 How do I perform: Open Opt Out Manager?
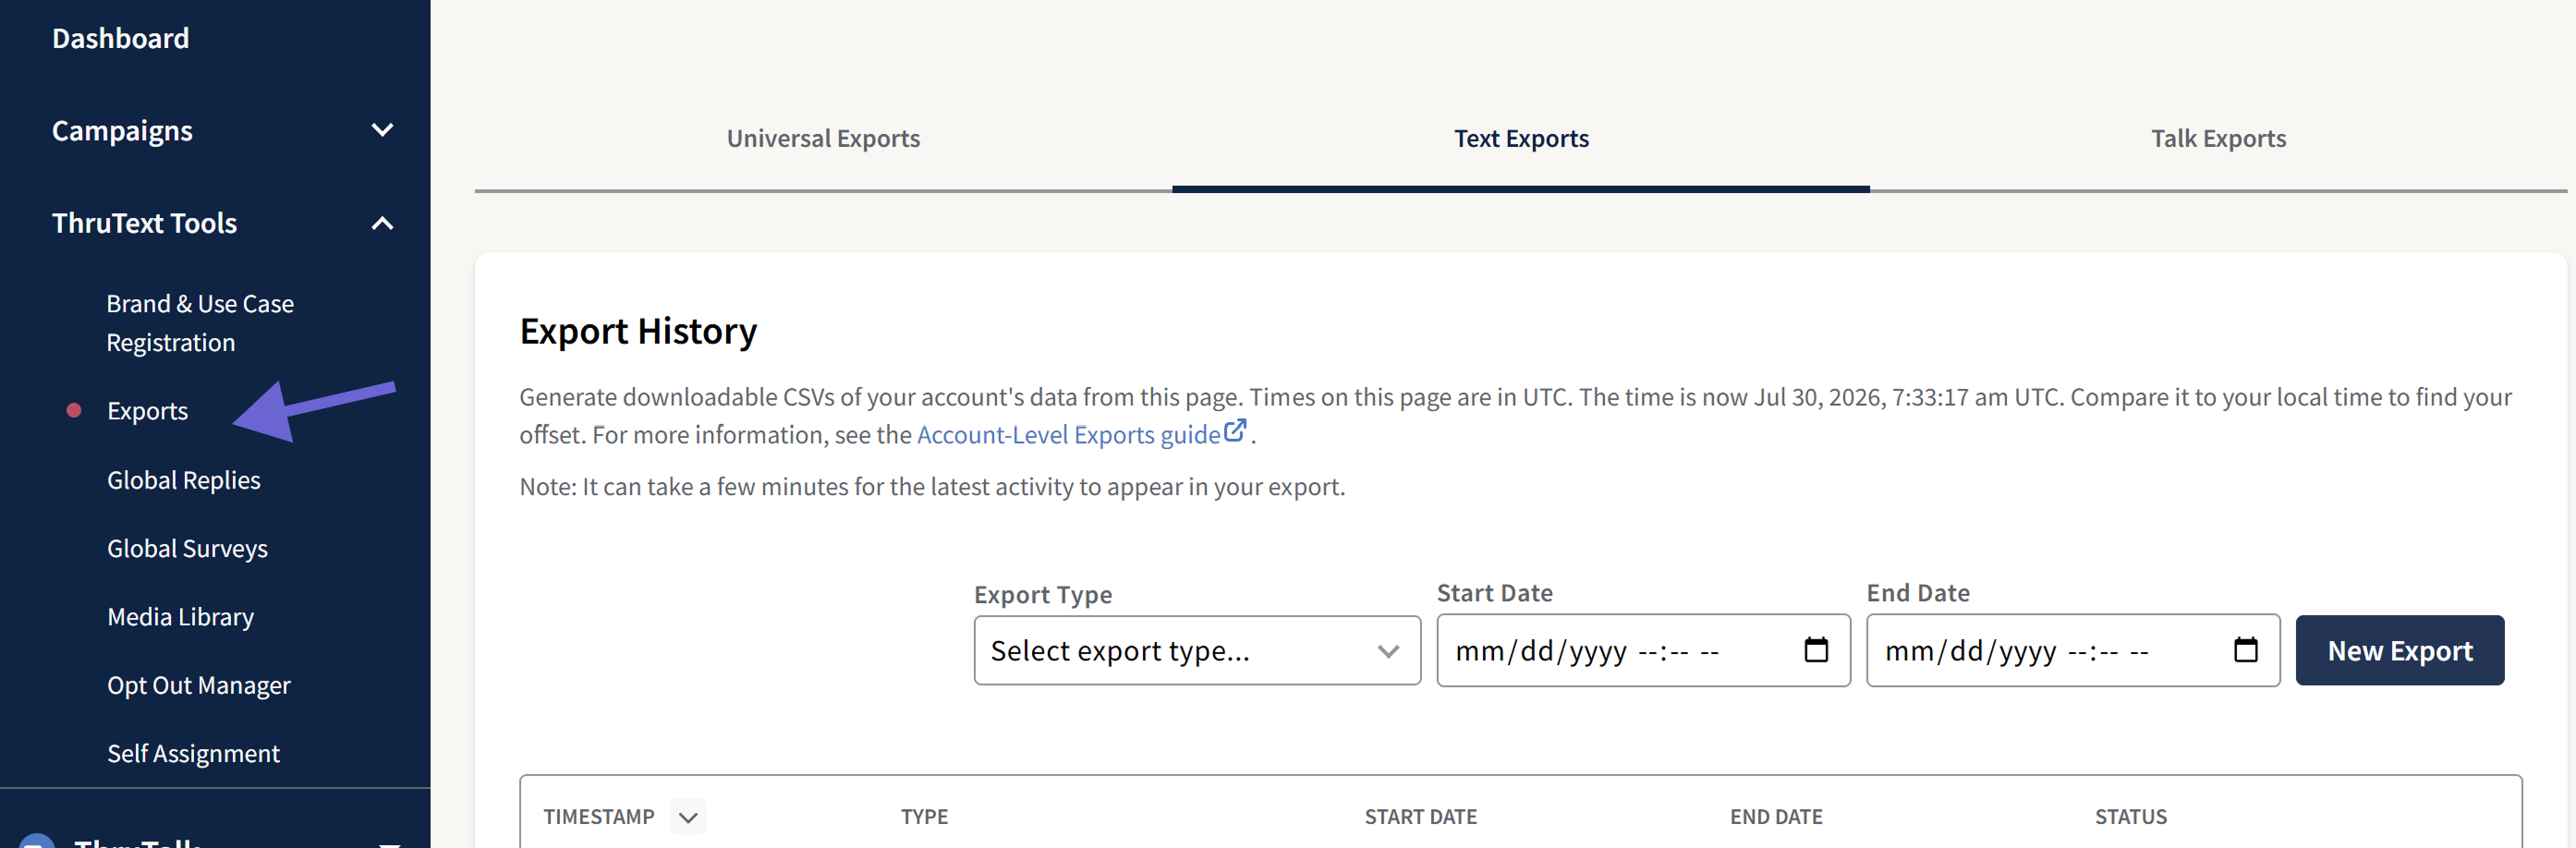coord(198,685)
